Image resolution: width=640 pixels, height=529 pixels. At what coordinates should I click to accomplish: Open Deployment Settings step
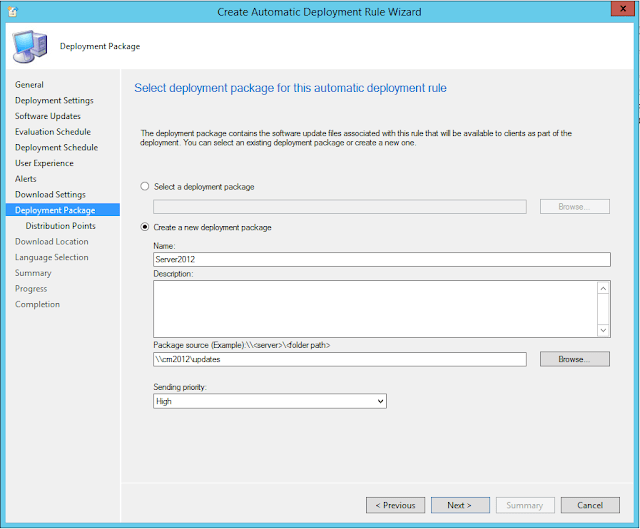tap(54, 101)
